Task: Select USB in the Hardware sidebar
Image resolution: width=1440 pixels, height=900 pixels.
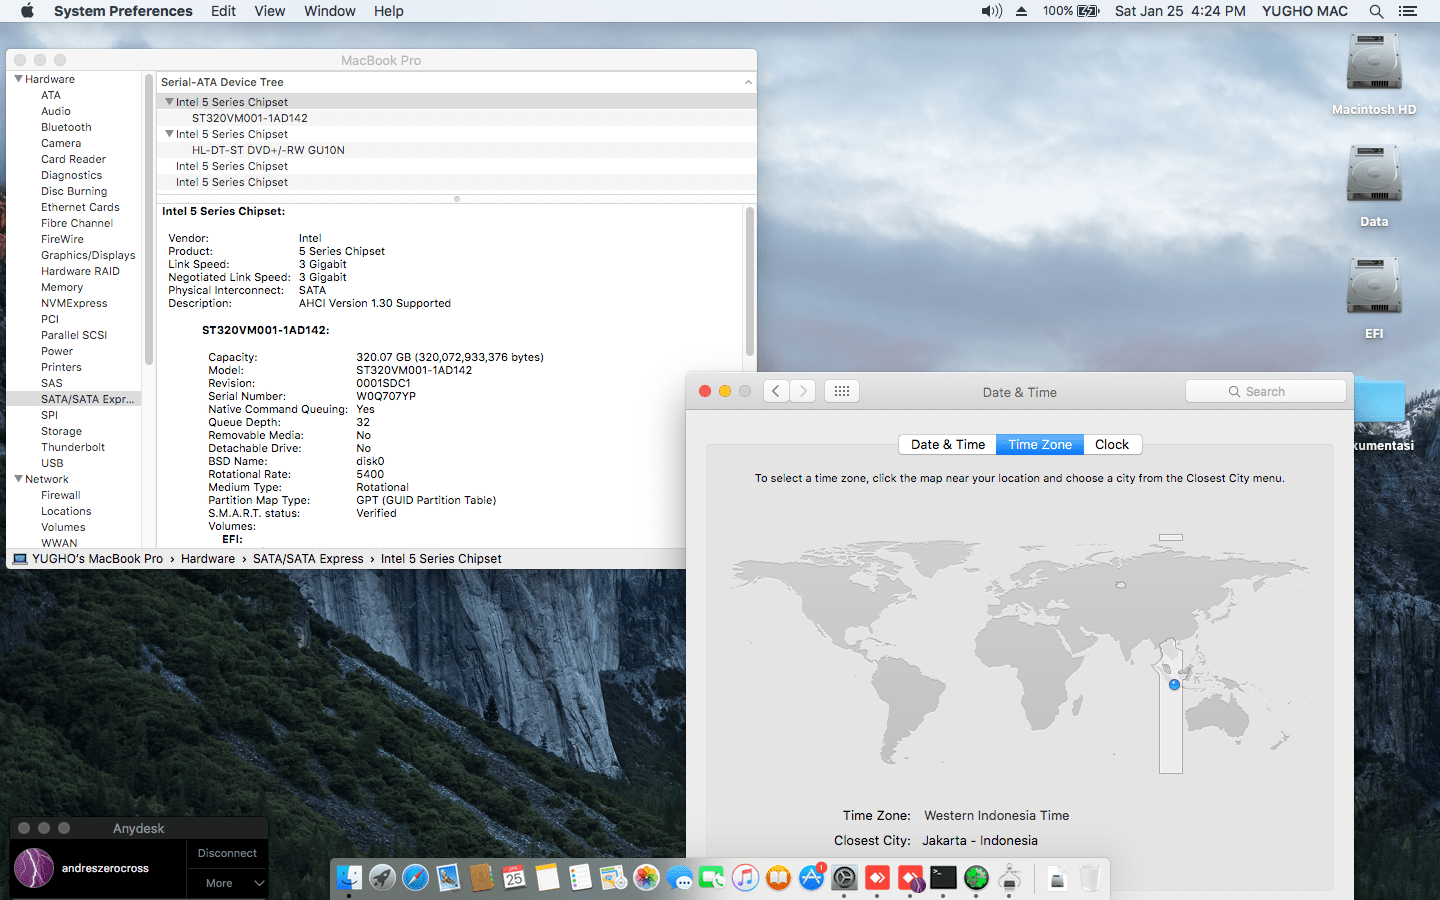Action: (52, 463)
